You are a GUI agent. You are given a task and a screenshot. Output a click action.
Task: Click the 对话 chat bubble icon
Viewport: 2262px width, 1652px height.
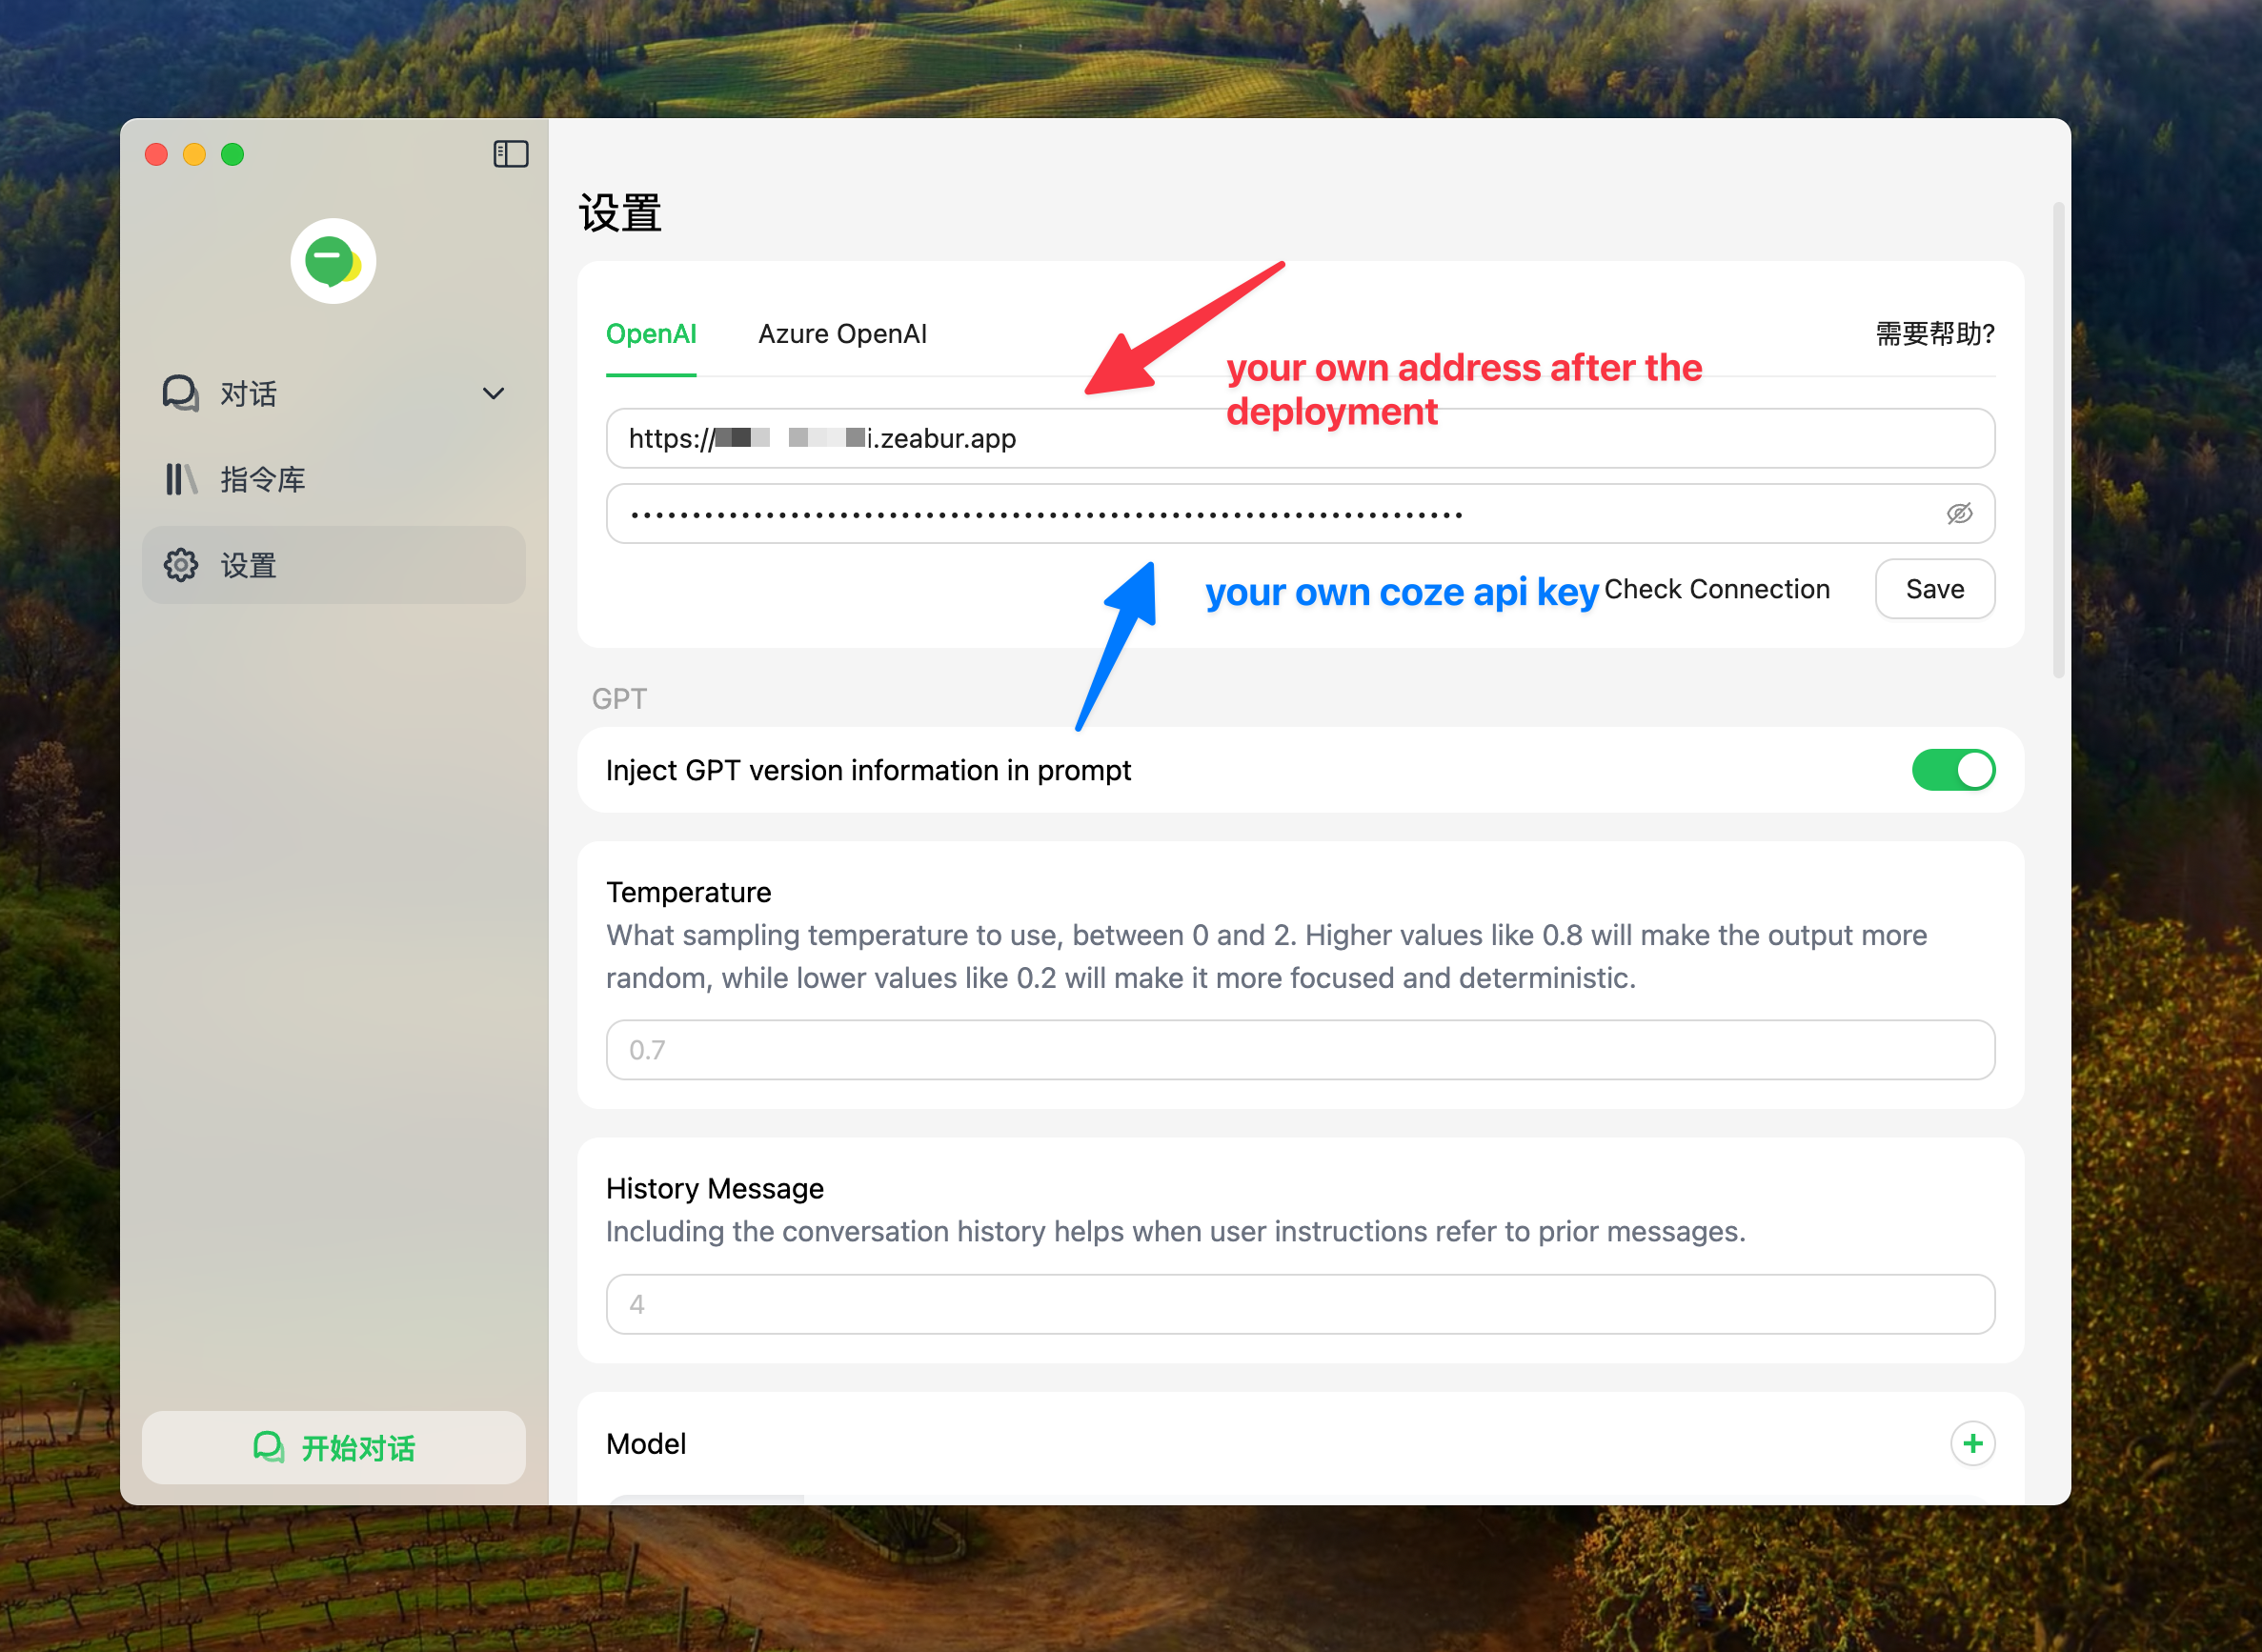[x=180, y=393]
